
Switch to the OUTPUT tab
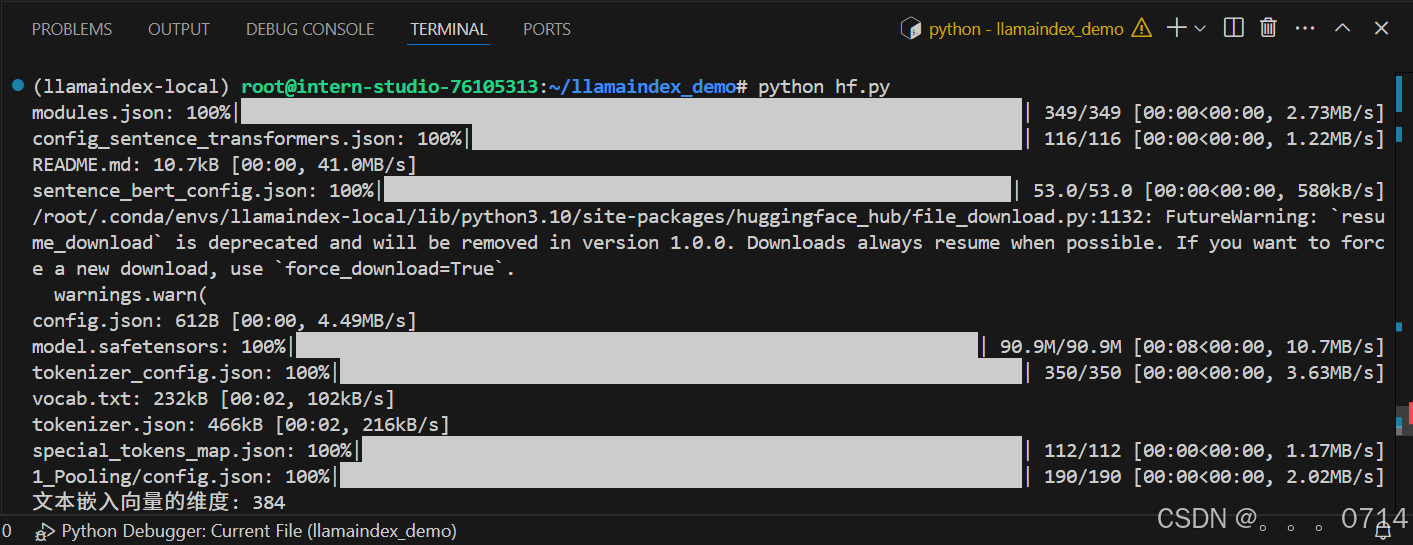(179, 29)
